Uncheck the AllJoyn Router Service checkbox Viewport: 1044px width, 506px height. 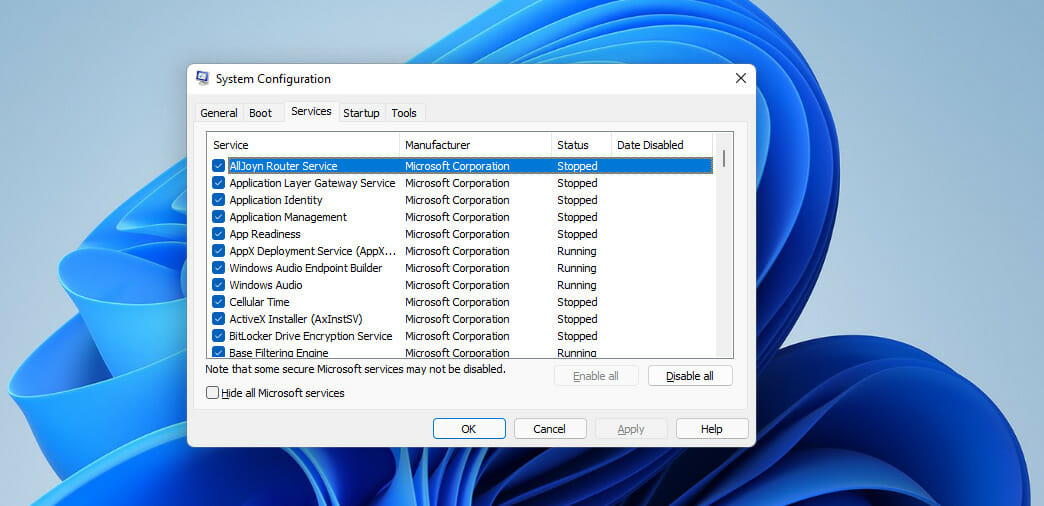pyautogui.click(x=218, y=166)
